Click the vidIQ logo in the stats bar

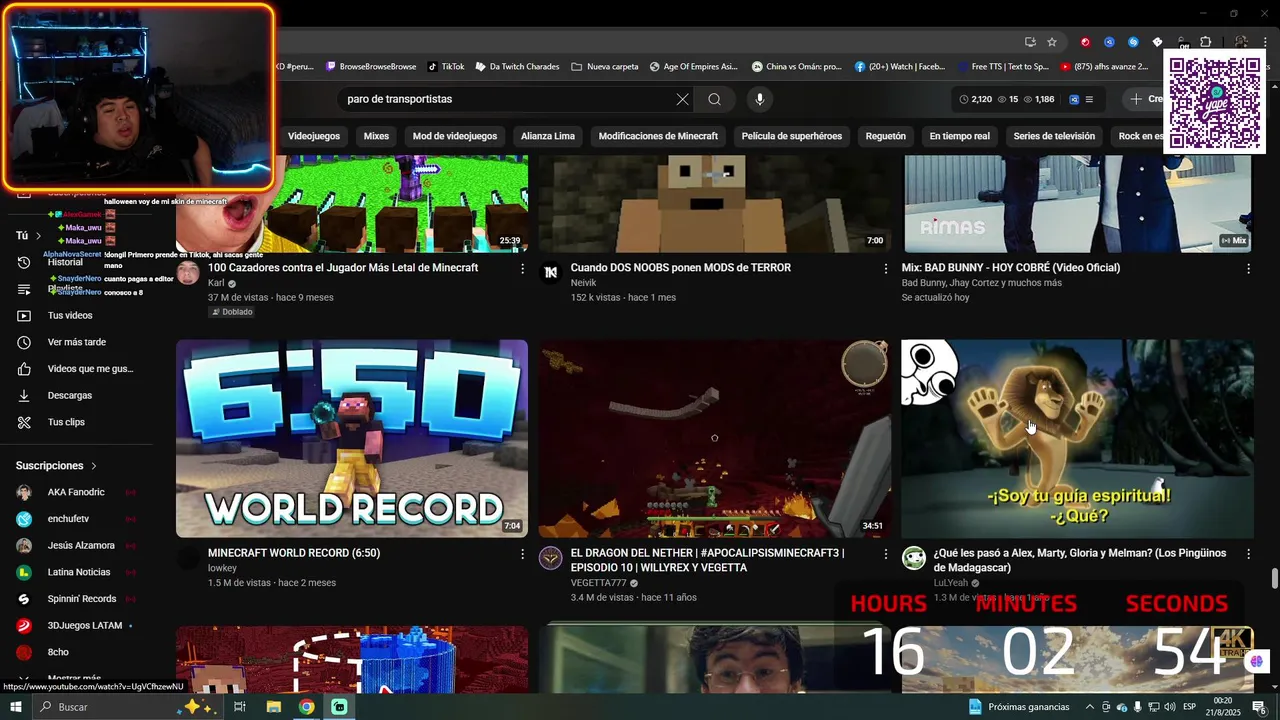point(1074,99)
